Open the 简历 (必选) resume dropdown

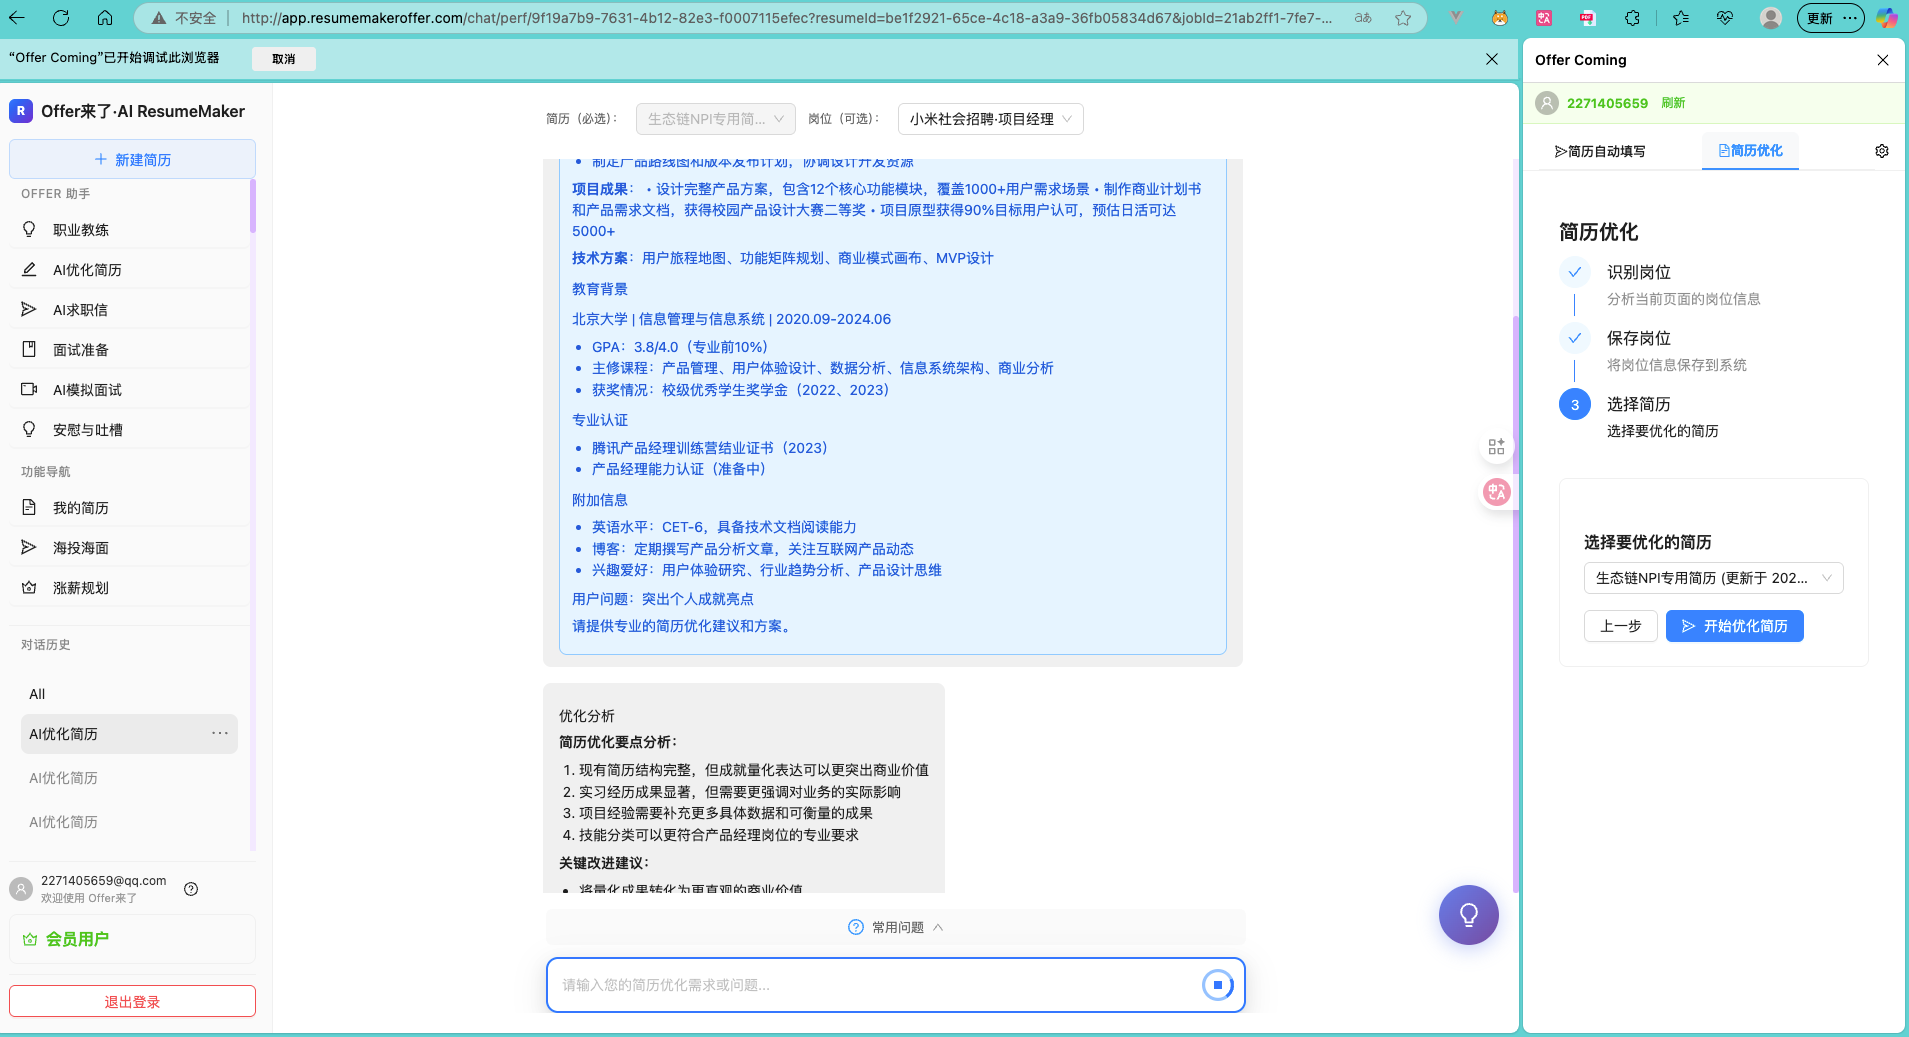[716, 119]
